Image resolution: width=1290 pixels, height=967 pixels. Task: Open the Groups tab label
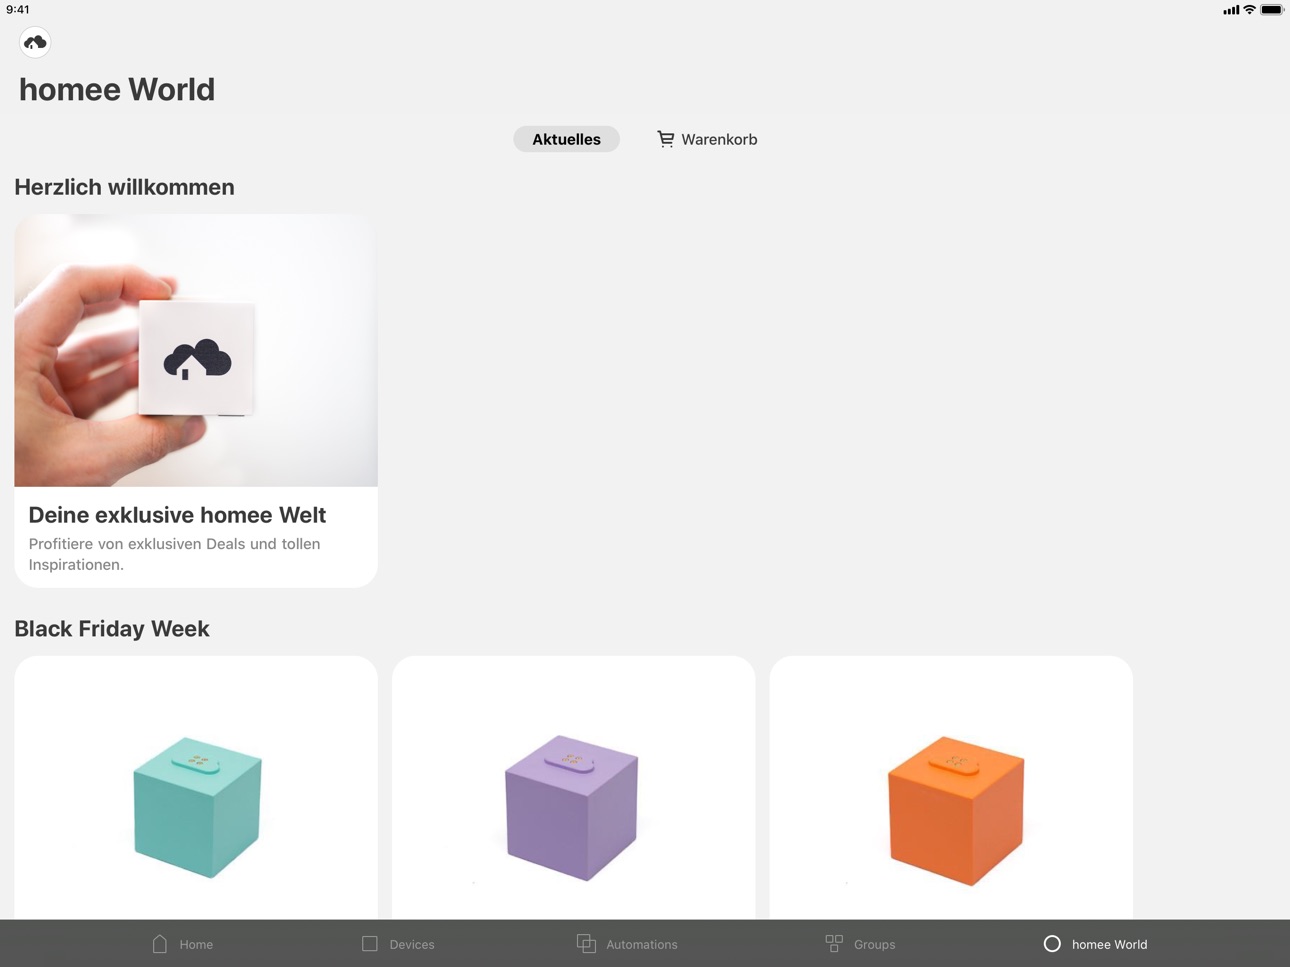click(875, 944)
